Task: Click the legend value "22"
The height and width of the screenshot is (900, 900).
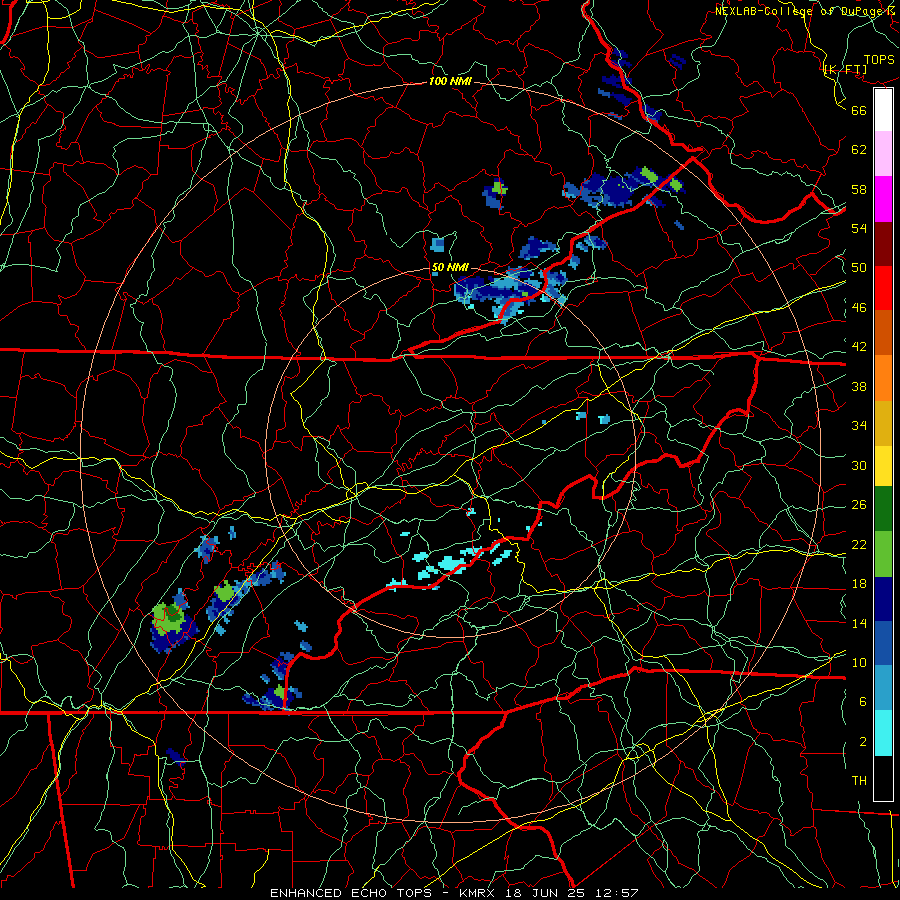Action: pos(859,544)
